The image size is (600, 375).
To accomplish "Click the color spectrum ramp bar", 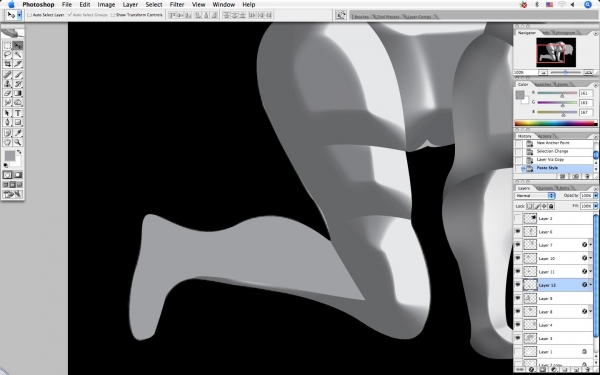I will tap(556, 123).
